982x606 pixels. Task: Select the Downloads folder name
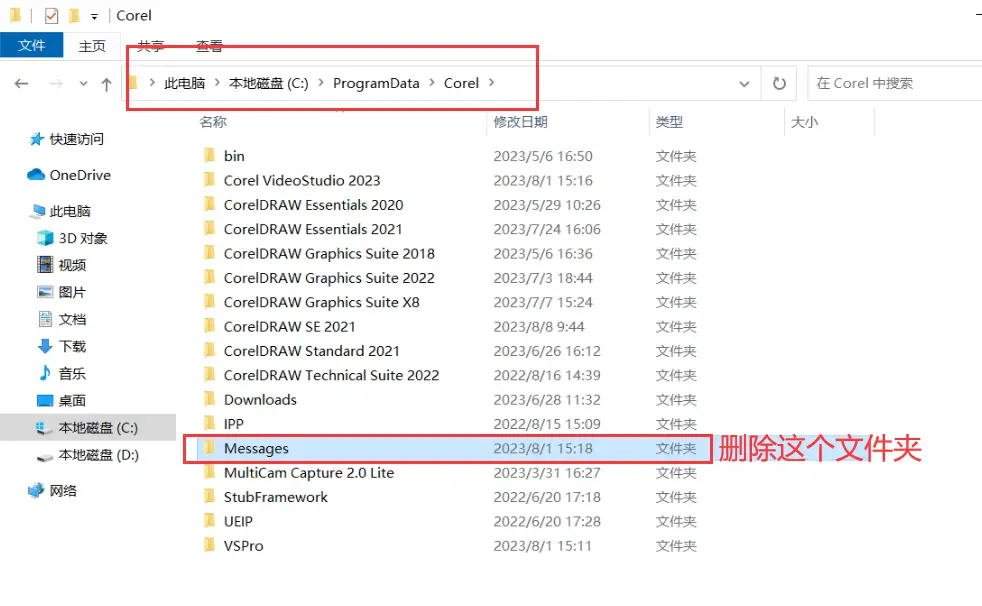[260, 400]
